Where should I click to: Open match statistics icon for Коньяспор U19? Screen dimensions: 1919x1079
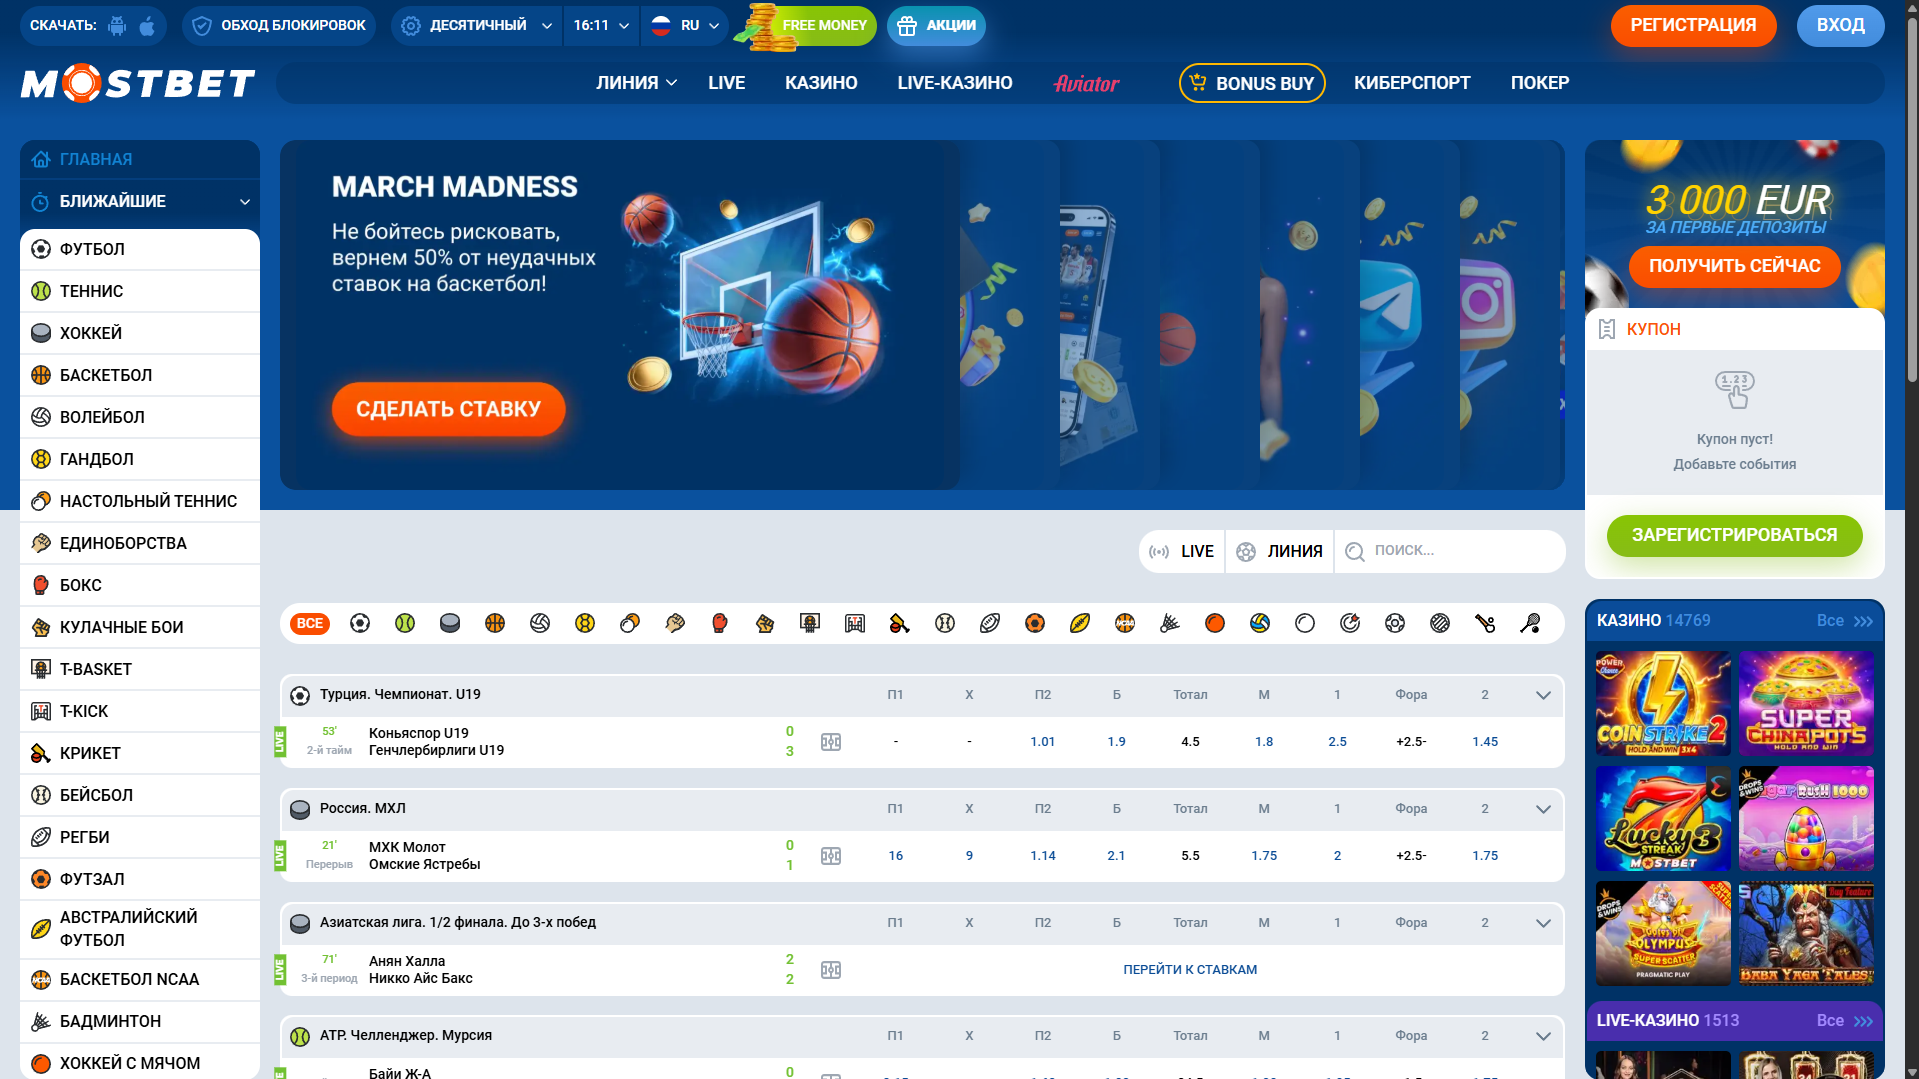tap(831, 742)
